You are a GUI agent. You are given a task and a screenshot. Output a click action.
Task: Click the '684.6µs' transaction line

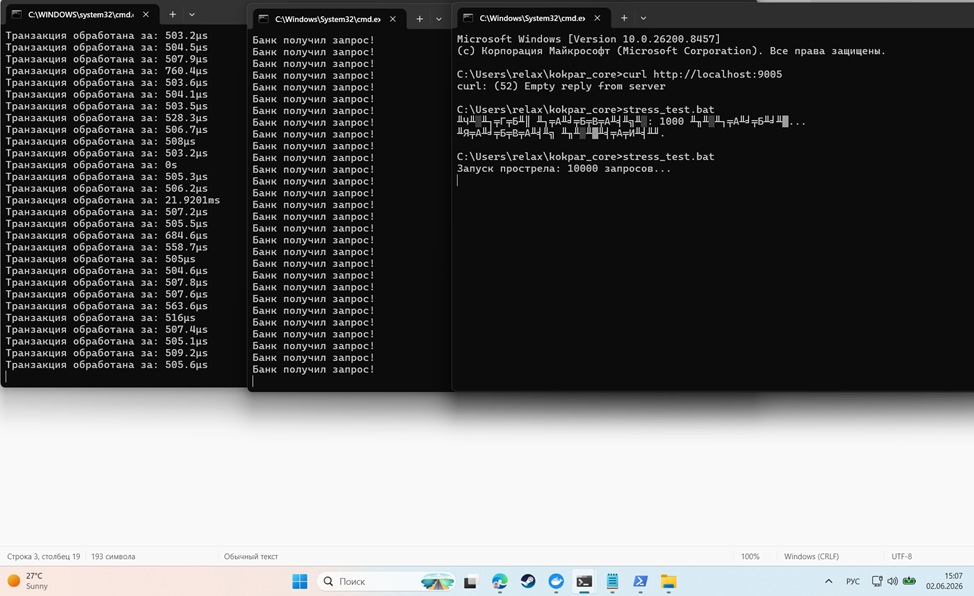107,236
